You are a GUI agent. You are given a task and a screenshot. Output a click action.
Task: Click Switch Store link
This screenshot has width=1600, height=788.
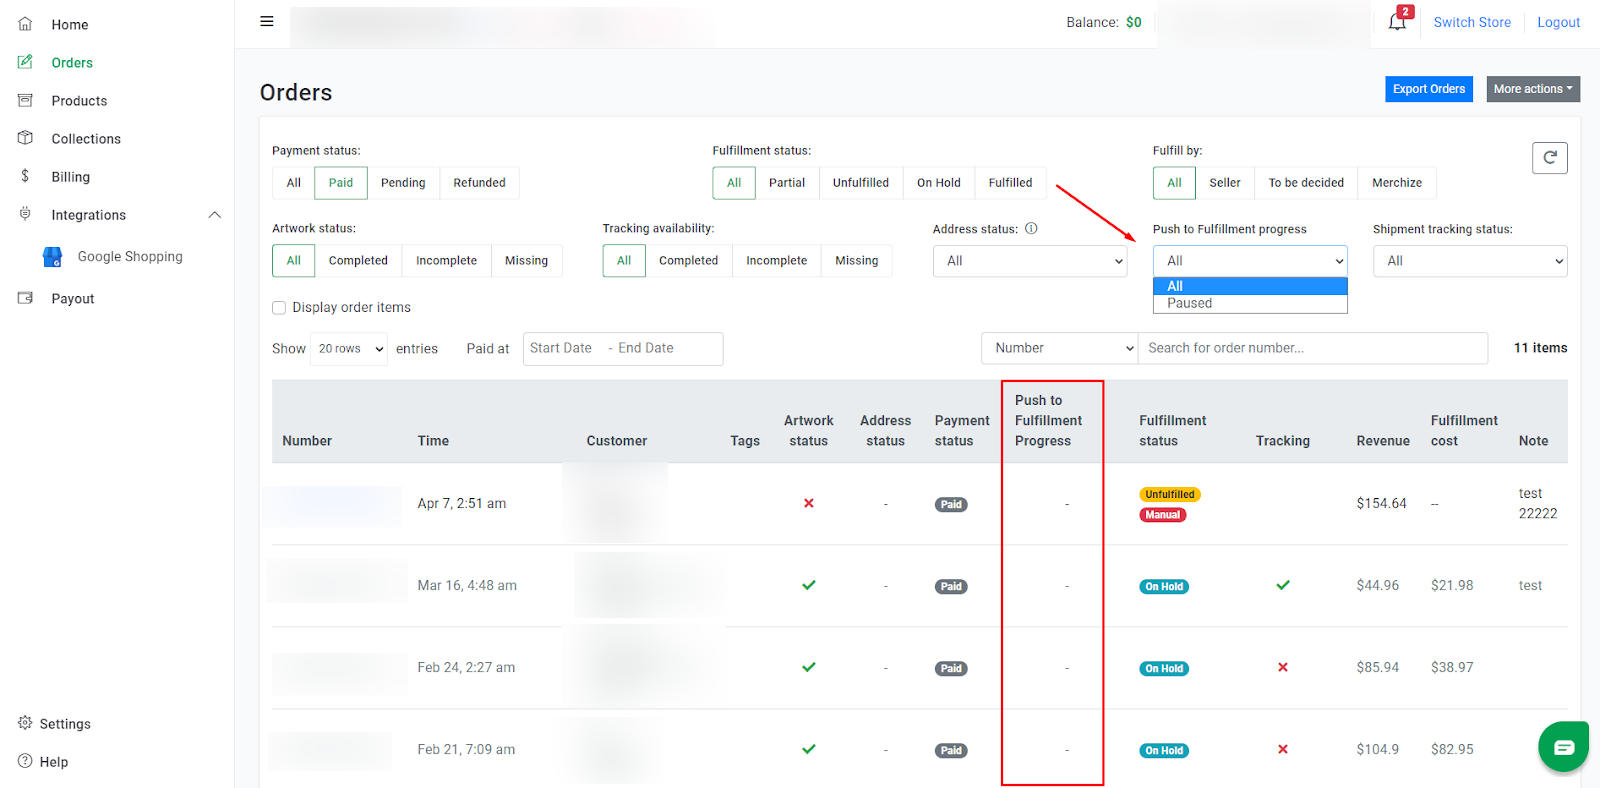[1472, 22]
